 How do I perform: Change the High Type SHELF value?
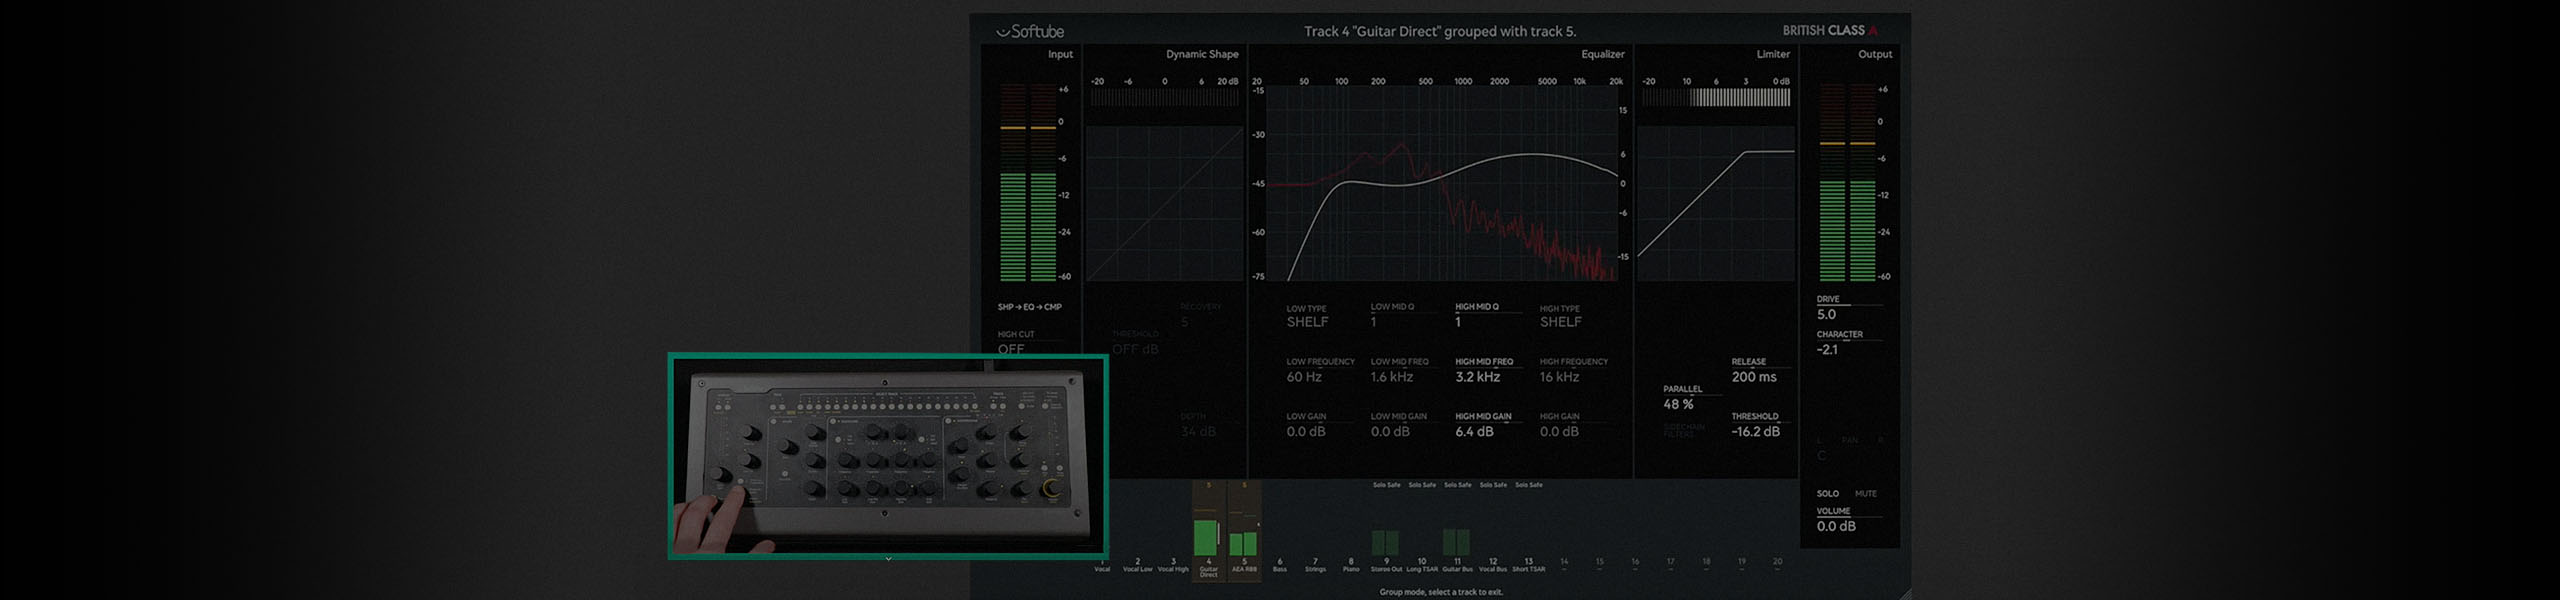click(1560, 322)
